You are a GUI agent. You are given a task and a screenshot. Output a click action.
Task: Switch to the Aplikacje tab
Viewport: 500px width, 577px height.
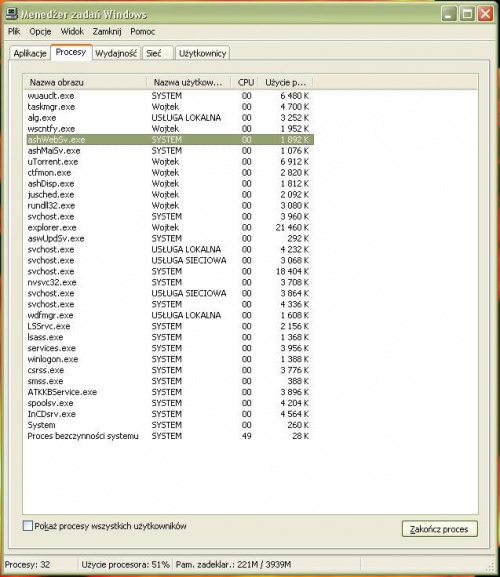coord(30,53)
